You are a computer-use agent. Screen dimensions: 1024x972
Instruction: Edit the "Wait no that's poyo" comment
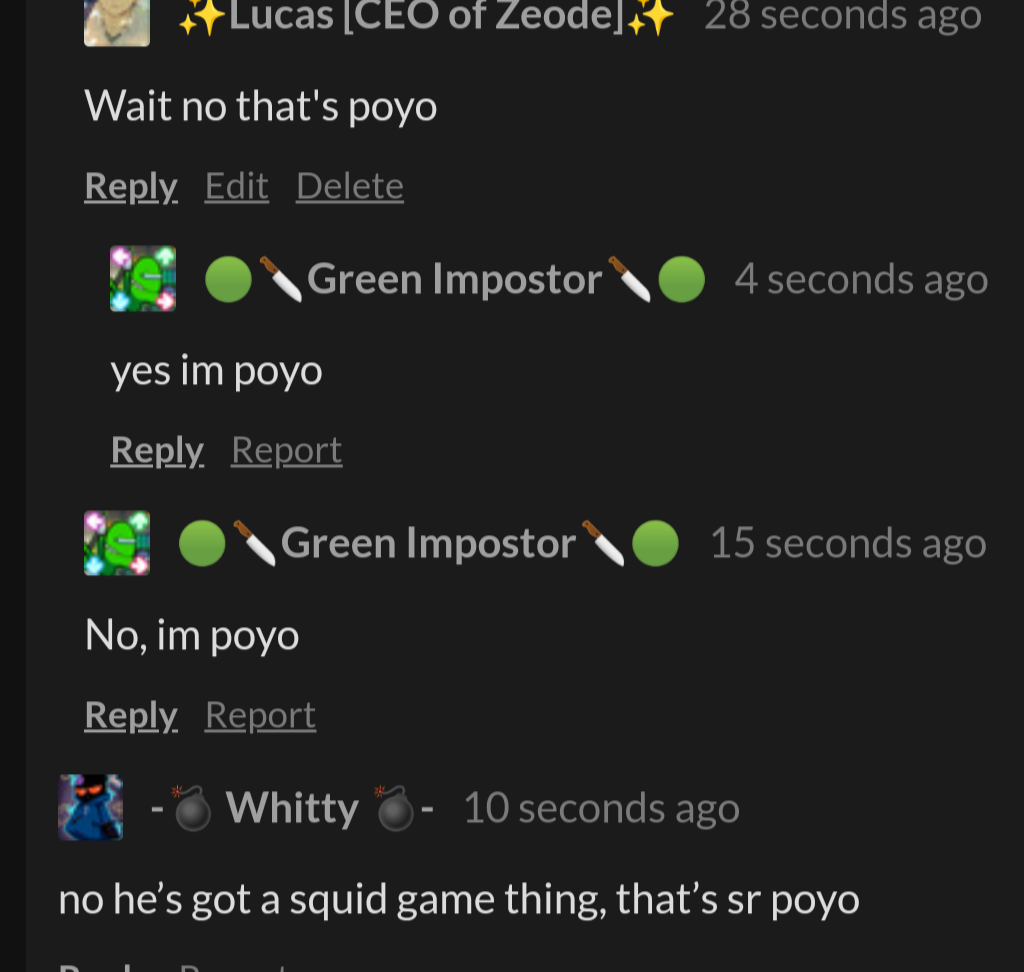(x=237, y=186)
